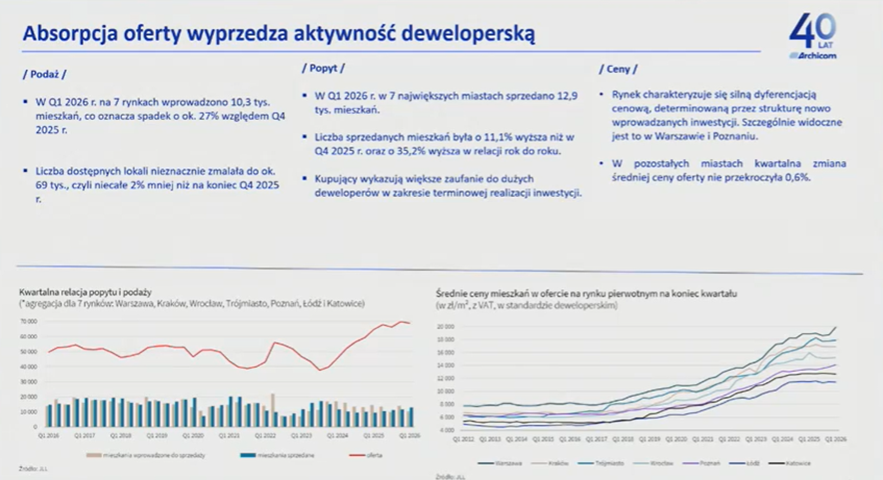The height and width of the screenshot is (480, 883).
Task: Click the '/ Popyt /' section heading
Action: click(323, 68)
